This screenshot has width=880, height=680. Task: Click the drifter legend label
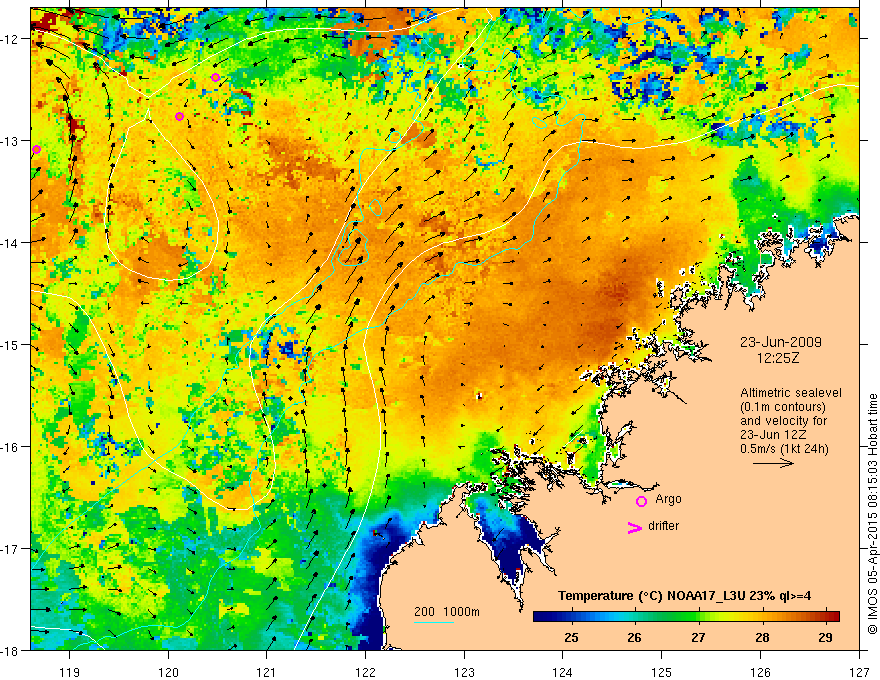(663, 526)
